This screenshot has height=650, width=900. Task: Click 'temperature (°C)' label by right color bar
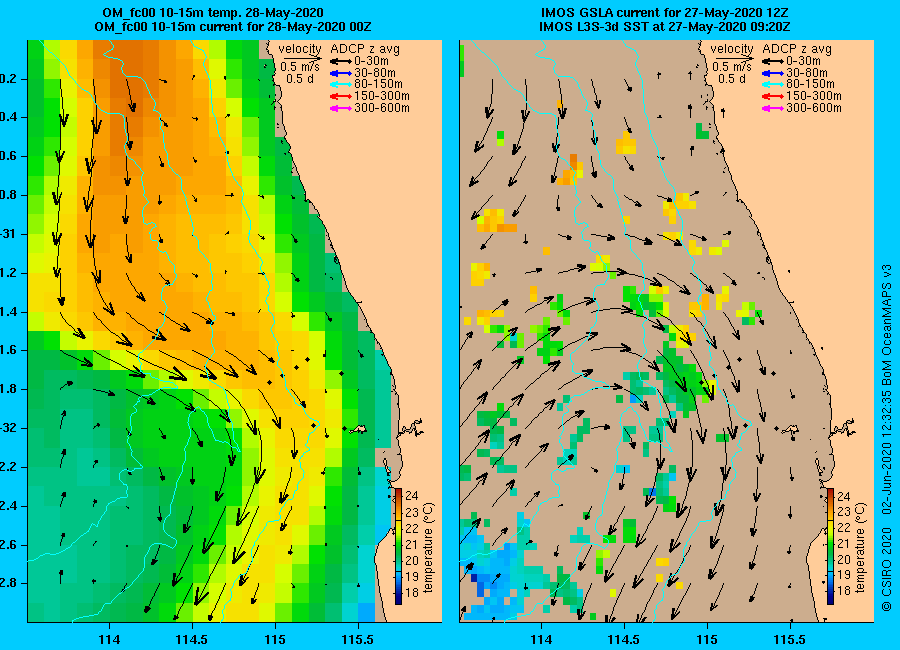(860, 547)
